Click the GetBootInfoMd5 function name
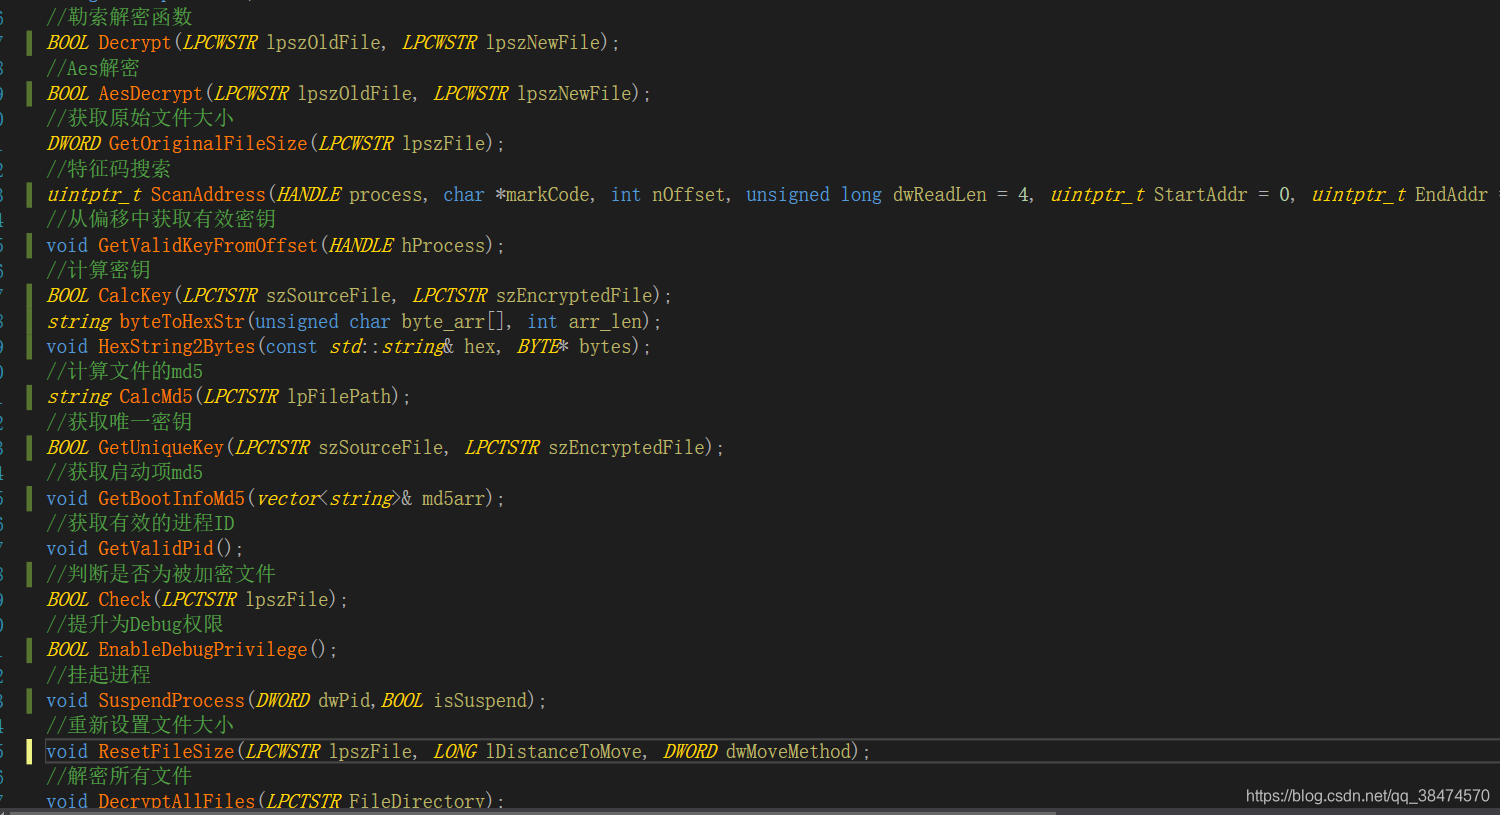 coord(172,498)
